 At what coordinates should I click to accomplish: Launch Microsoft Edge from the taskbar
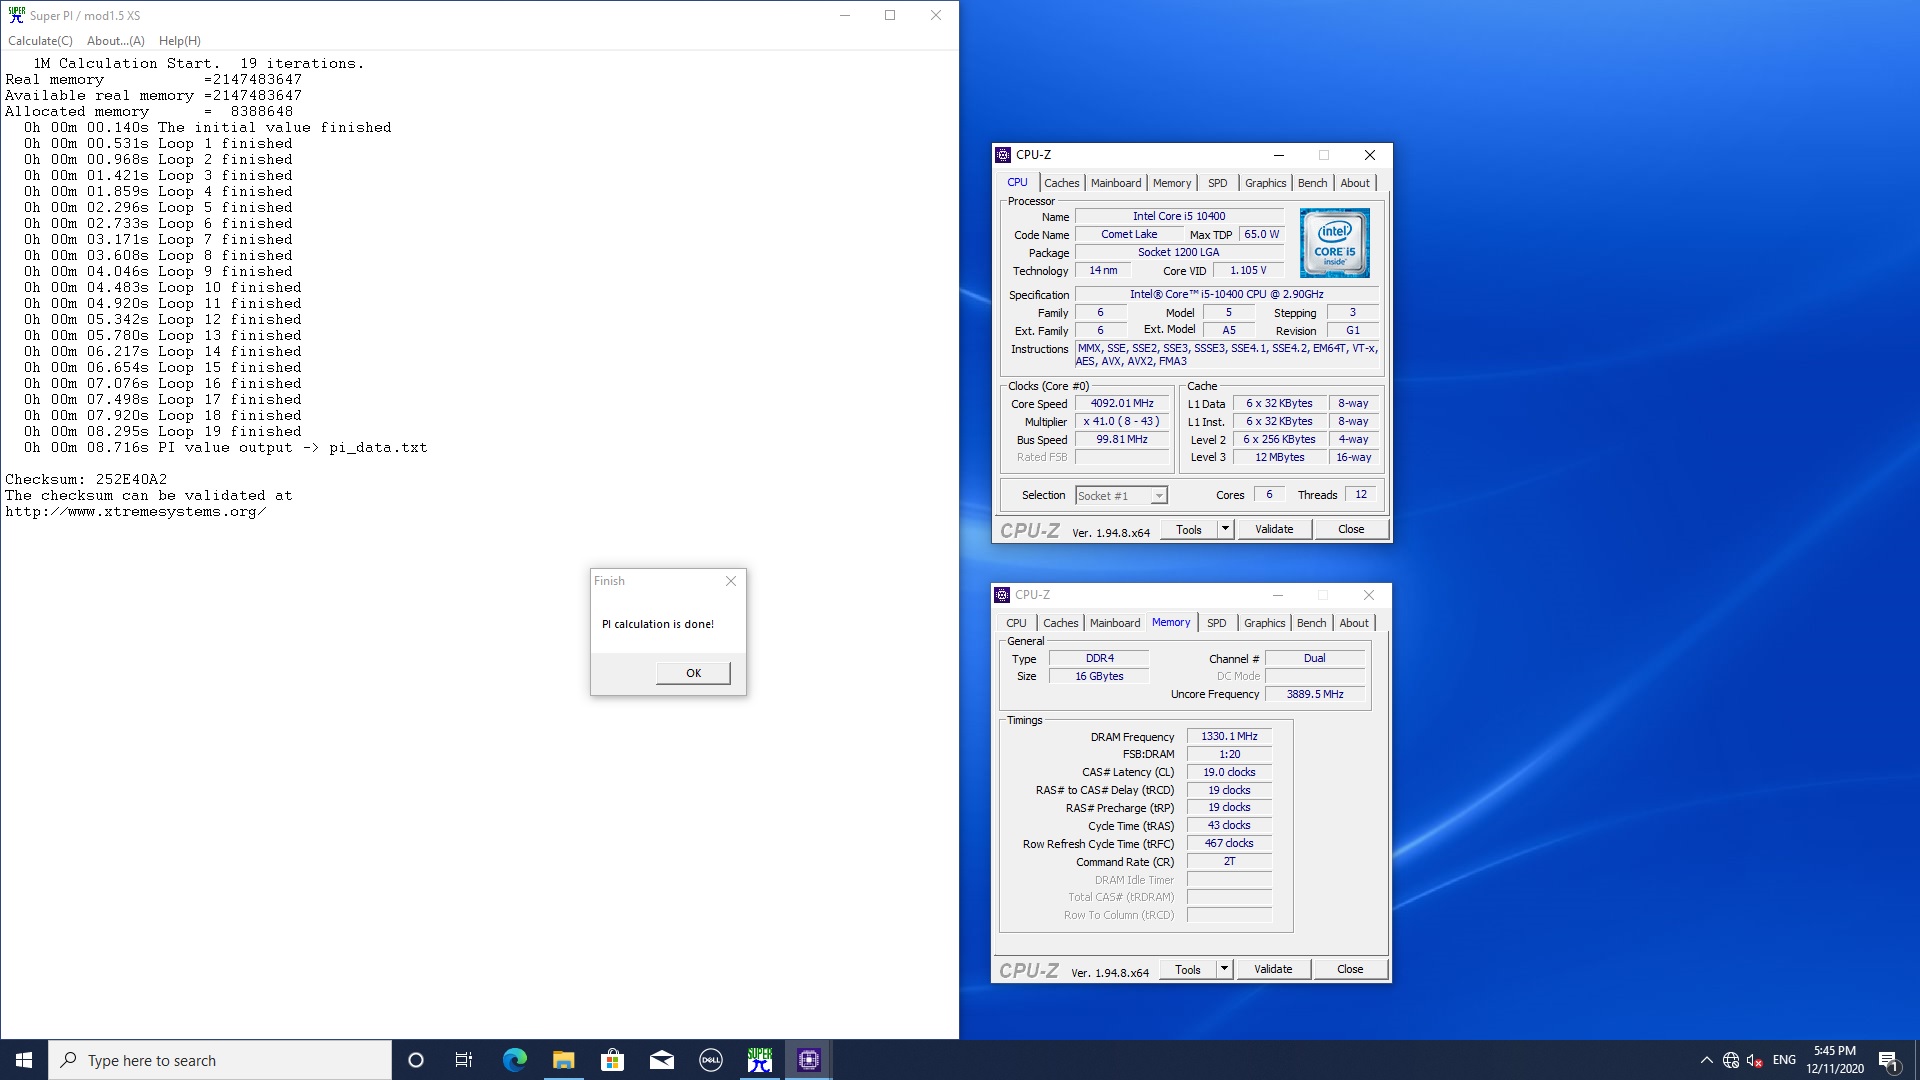(515, 1060)
